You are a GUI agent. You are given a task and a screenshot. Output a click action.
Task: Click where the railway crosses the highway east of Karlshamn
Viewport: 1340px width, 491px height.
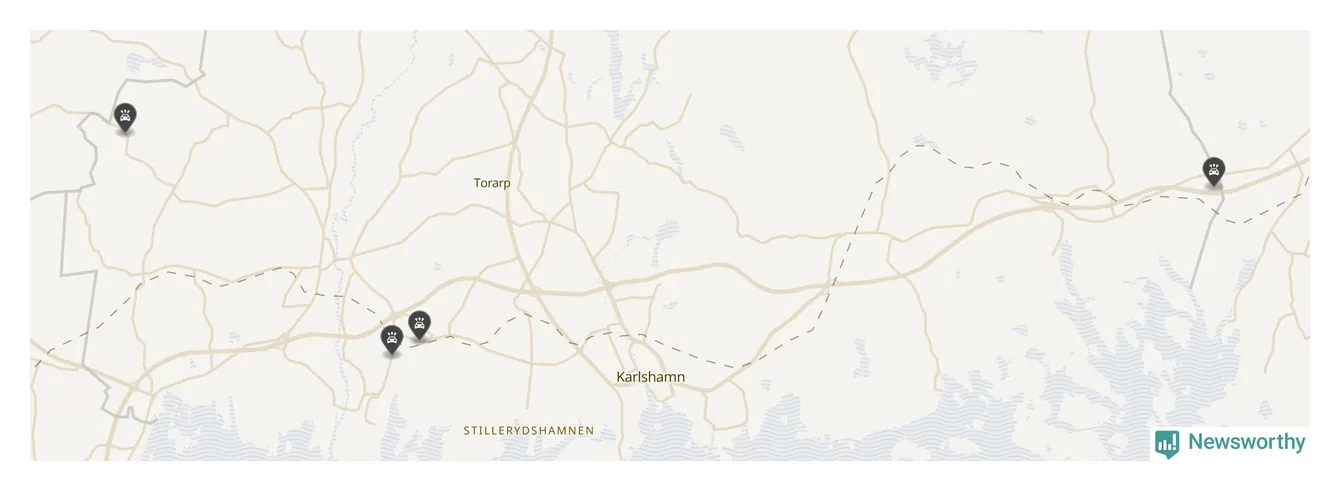829,284
